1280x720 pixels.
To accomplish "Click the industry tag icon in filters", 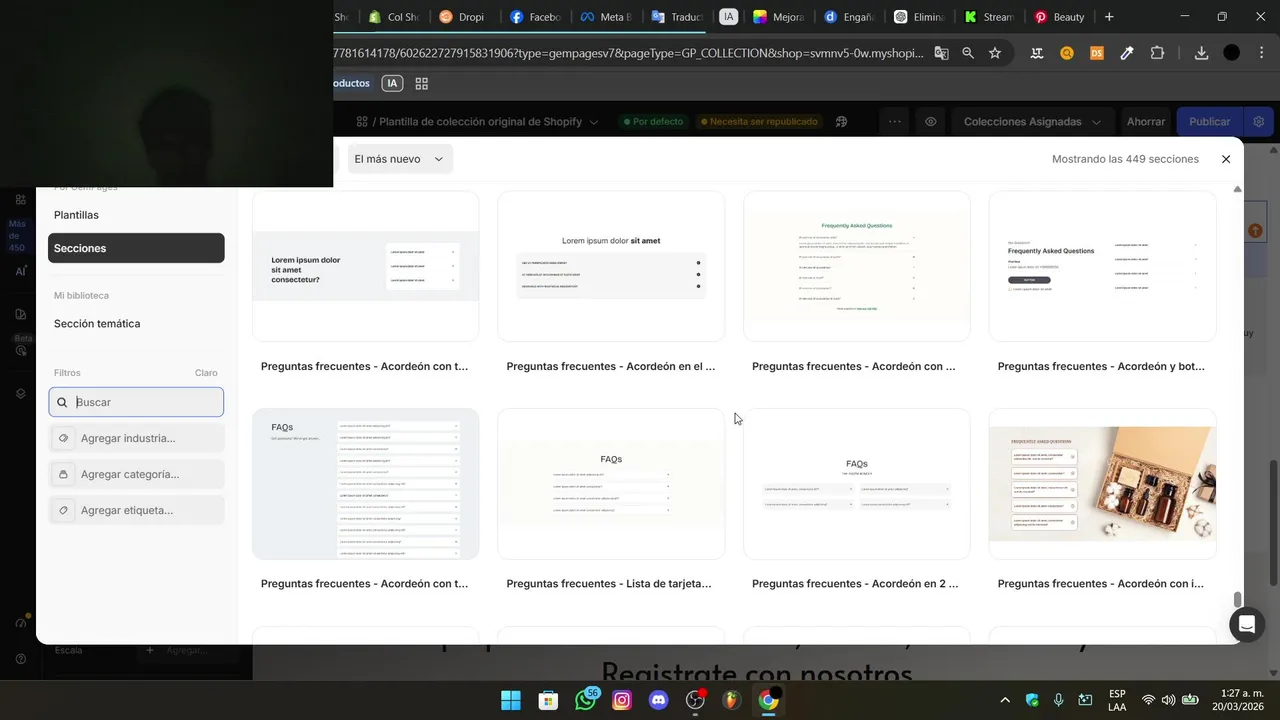I will (64, 438).
